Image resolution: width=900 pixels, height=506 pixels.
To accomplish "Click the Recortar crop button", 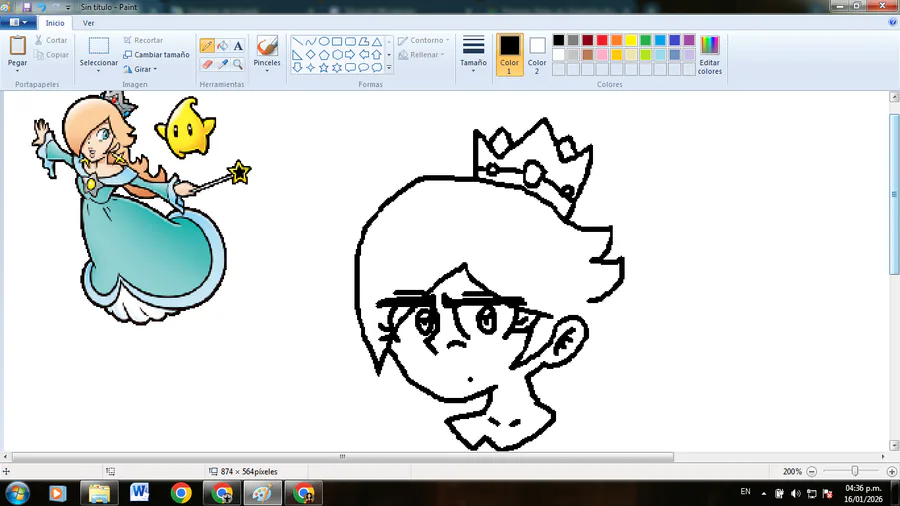I will [x=143, y=40].
